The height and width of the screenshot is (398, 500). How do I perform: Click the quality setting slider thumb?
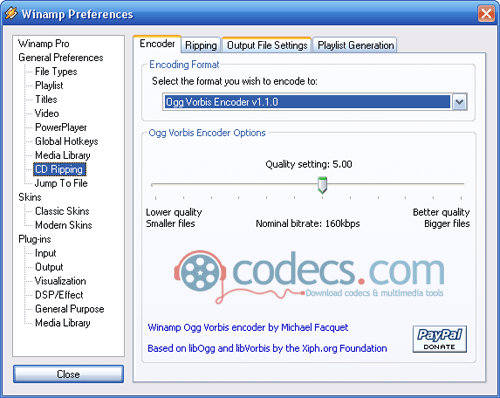click(x=322, y=185)
